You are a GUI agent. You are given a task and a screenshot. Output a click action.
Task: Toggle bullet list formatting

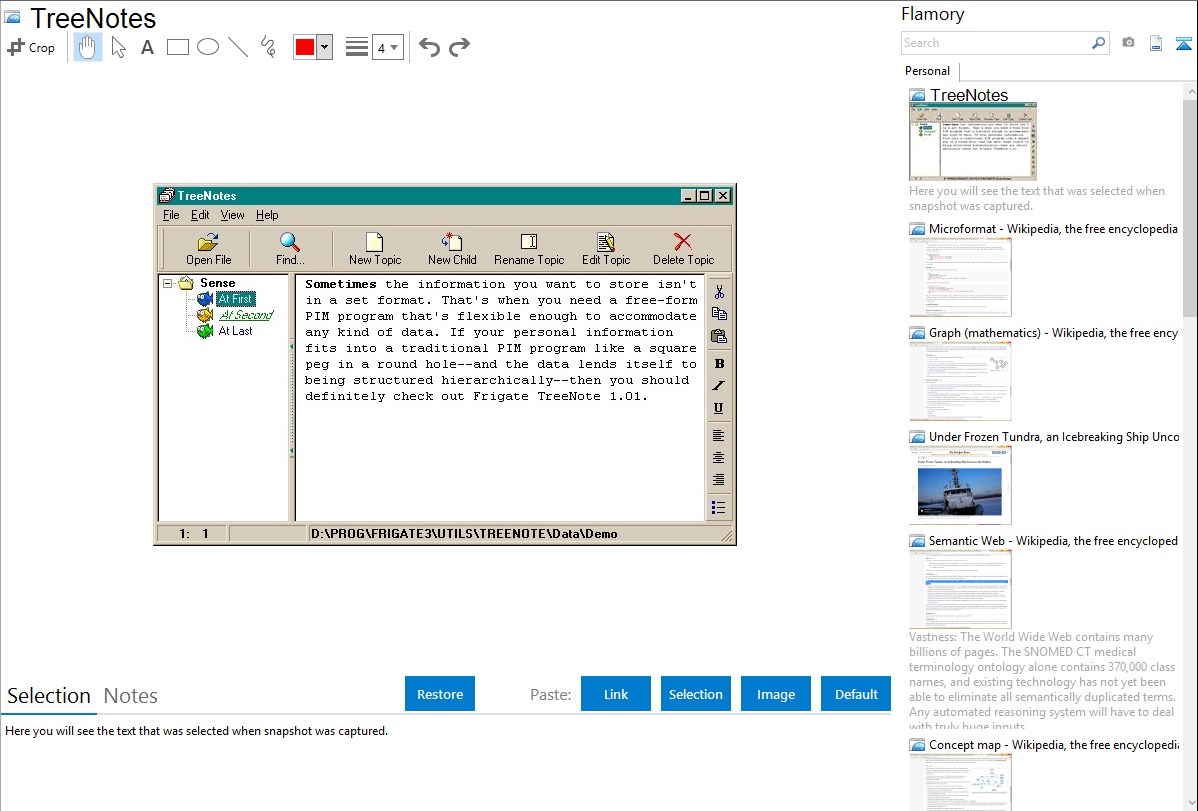pos(719,508)
